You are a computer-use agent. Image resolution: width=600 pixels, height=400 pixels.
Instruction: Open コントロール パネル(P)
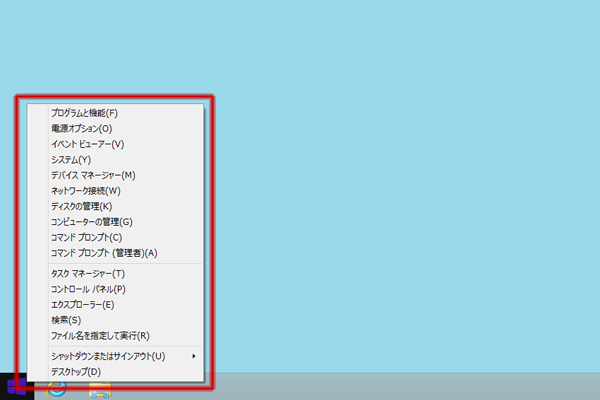click(115, 289)
